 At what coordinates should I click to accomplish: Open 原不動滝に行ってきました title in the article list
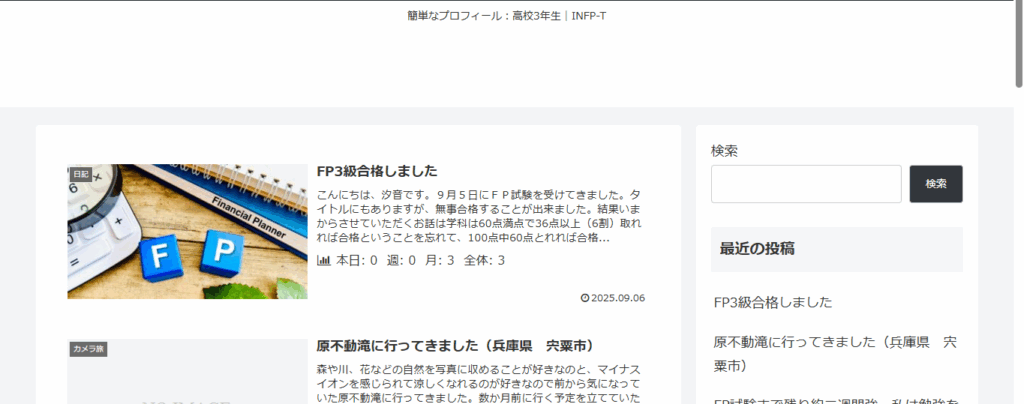[x=450, y=346]
